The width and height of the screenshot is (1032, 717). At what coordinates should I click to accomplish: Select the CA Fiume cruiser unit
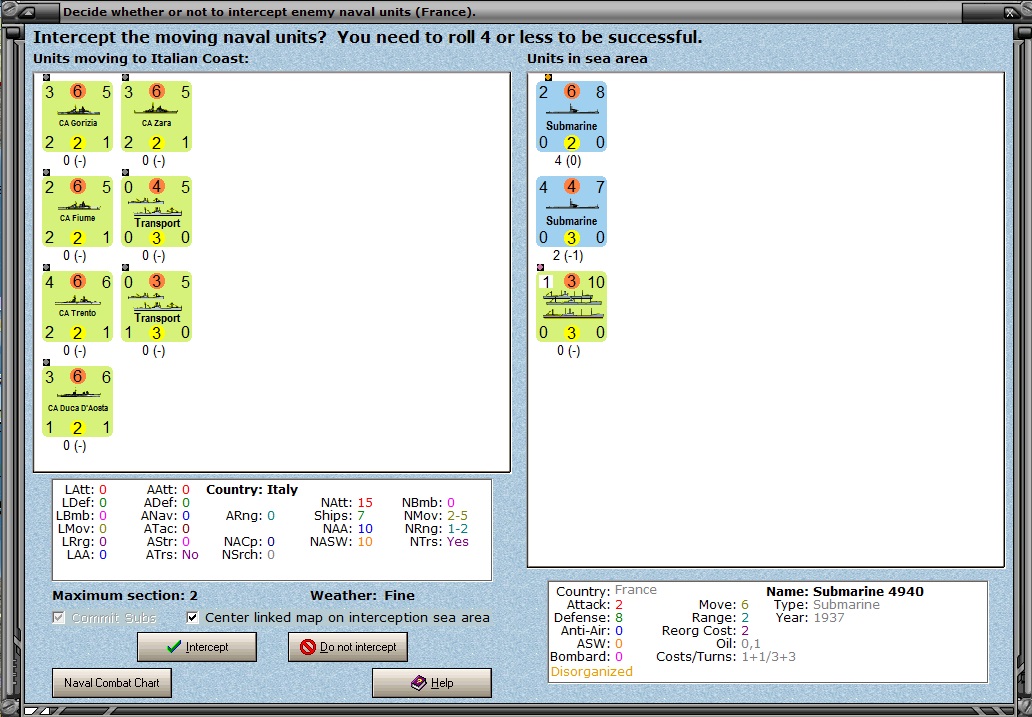point(78,211)
